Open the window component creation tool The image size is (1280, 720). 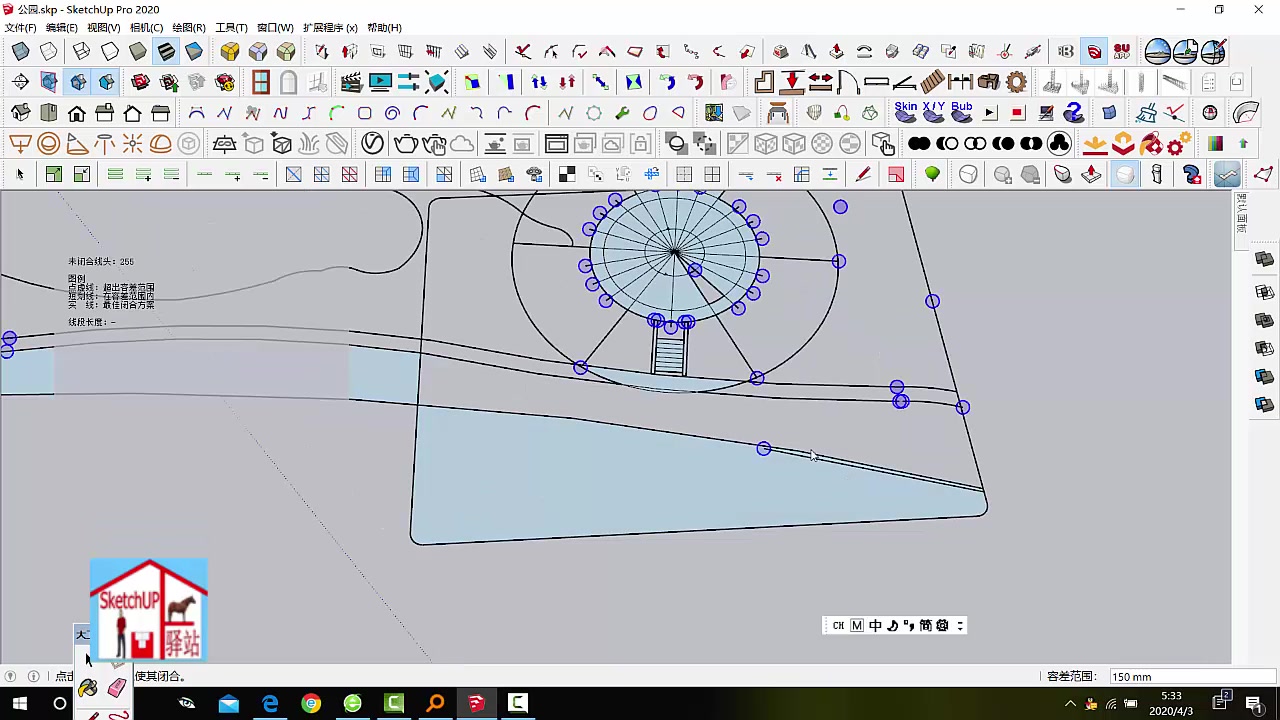pyautogui.click(x=258, y=80)
